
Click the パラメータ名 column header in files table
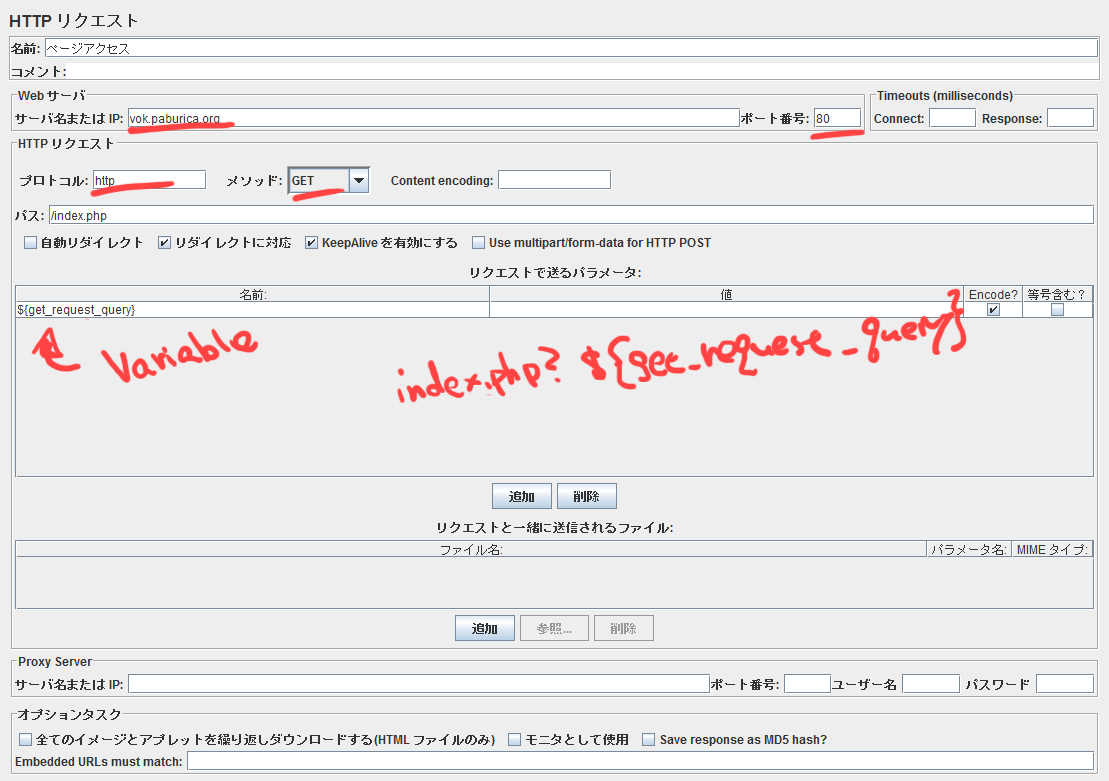coord(969,550)
